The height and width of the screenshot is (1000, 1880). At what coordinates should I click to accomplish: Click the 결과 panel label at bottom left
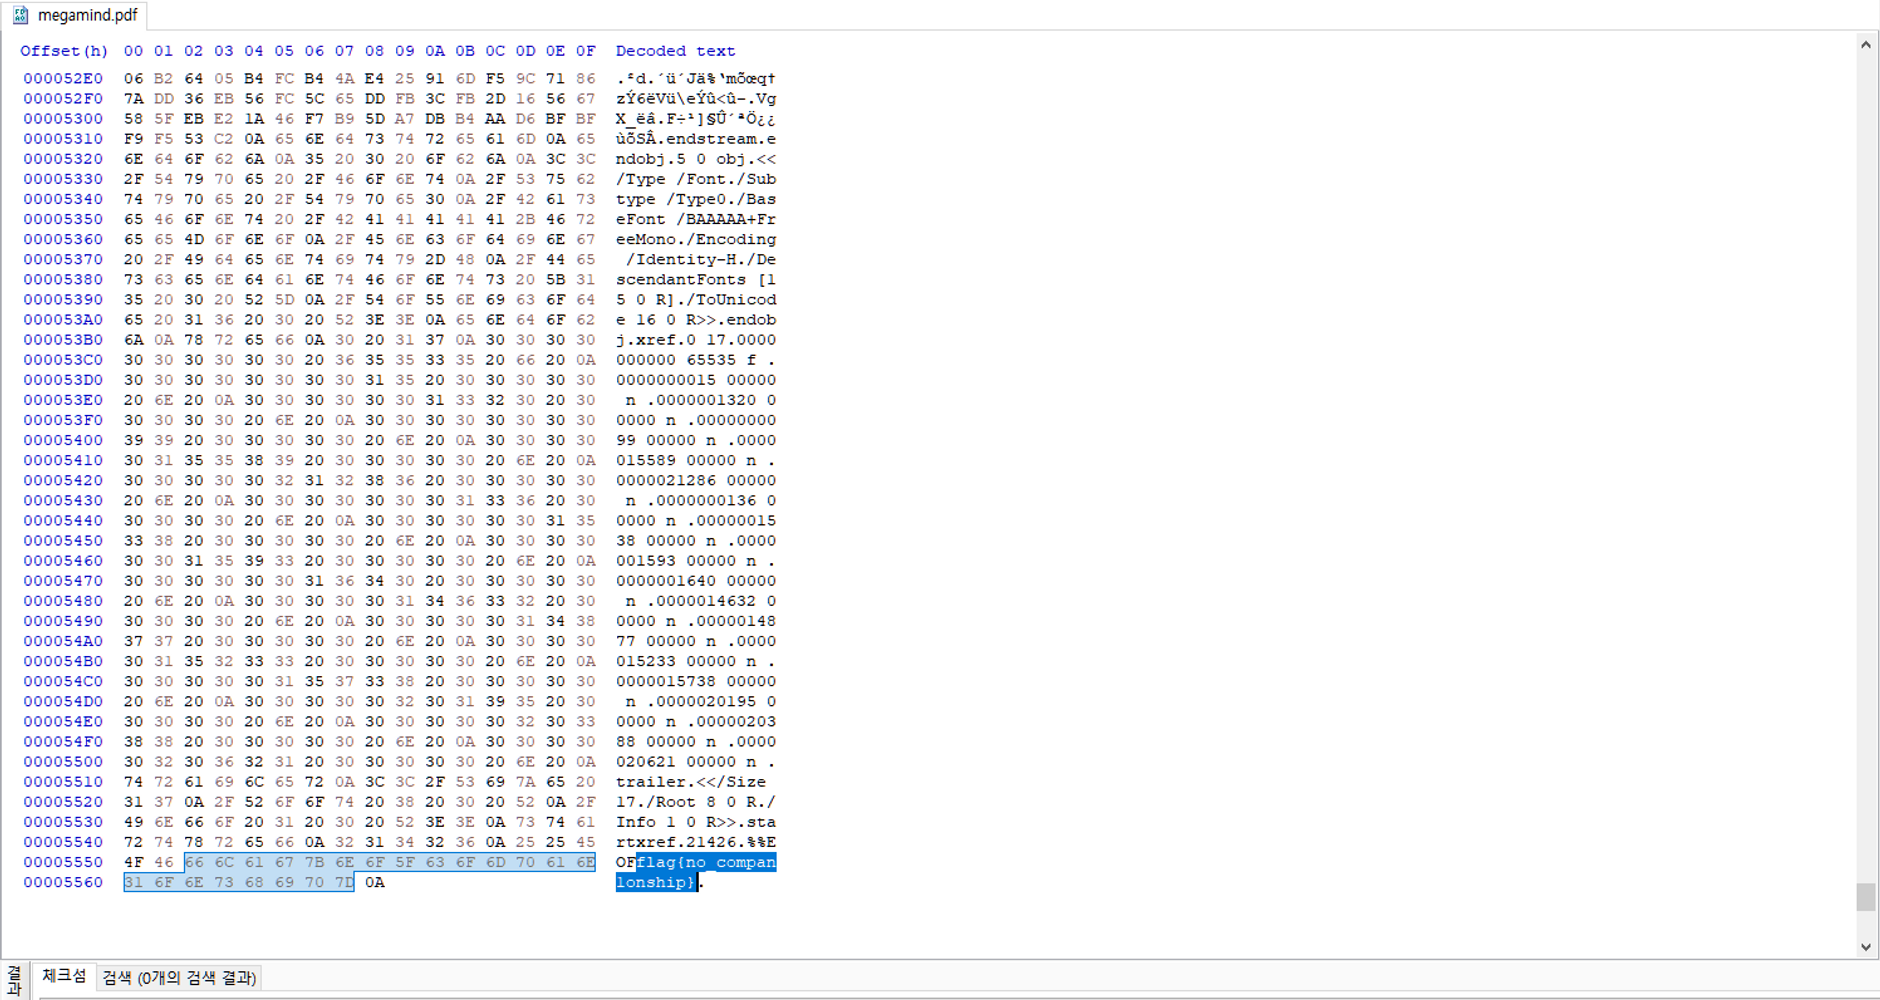(x=14, y=980)
